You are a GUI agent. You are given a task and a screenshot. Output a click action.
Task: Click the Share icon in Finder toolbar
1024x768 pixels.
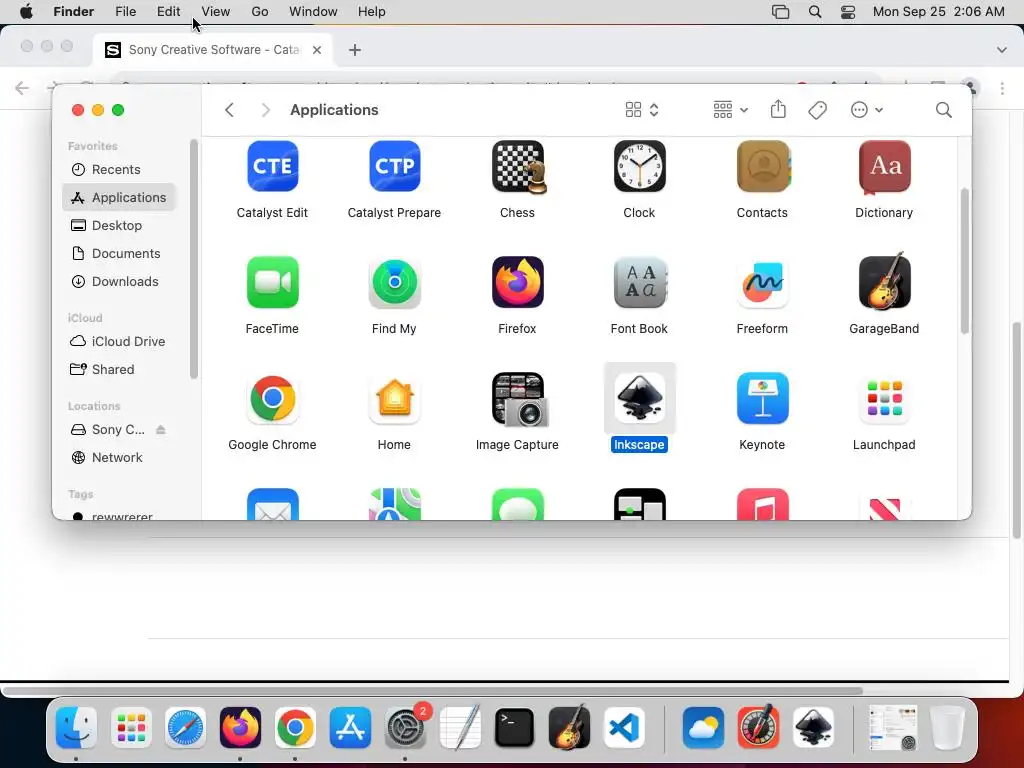tap(778, 109)
